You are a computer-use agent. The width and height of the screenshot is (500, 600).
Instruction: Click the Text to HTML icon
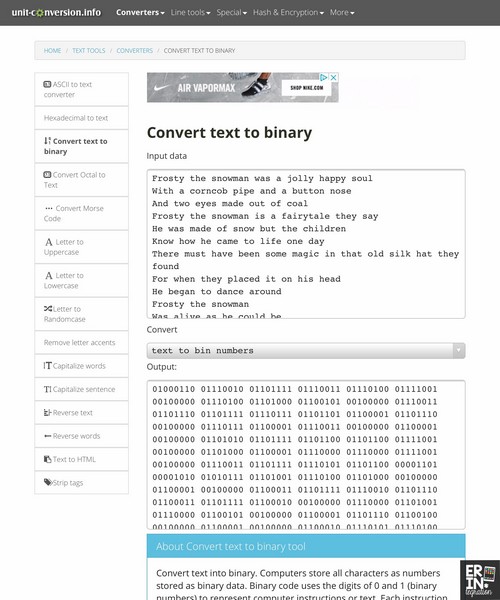[x=47, y=459]
